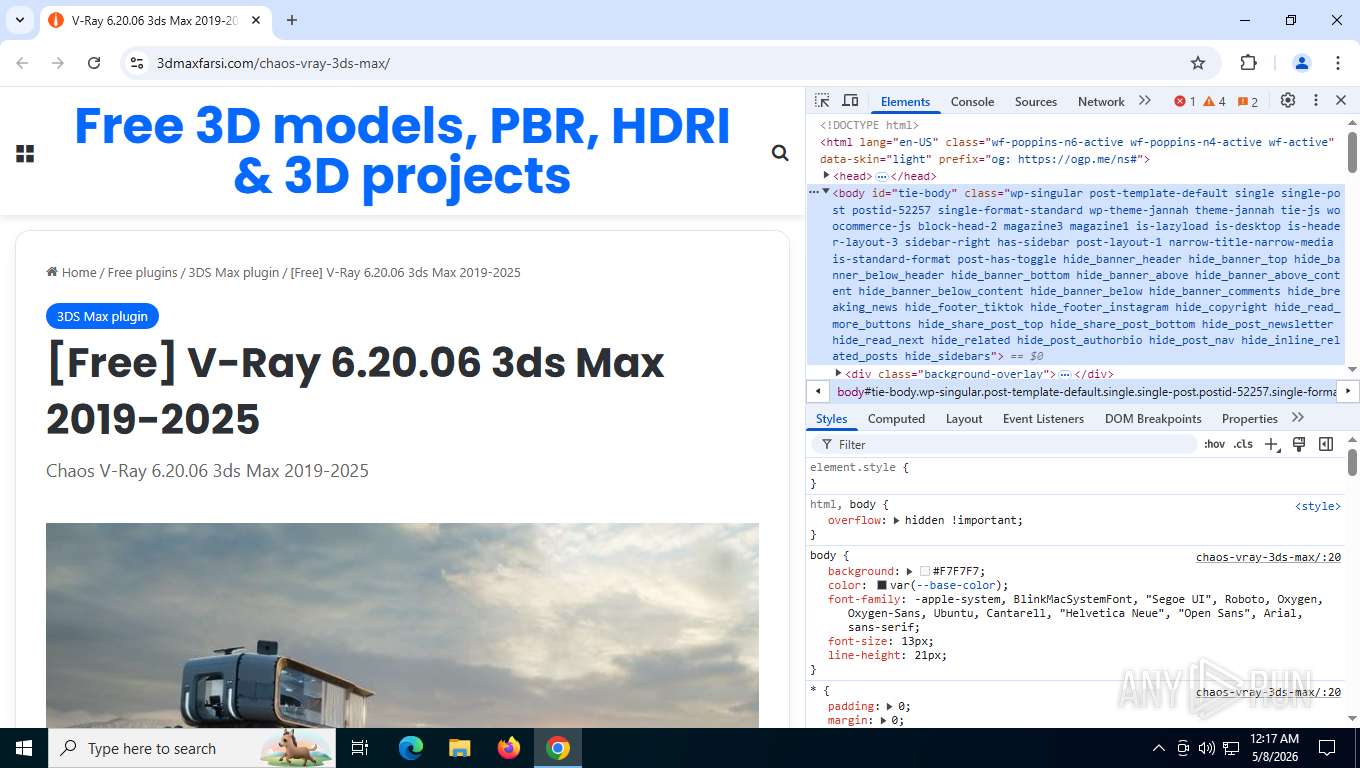
Task: Show more DevTools main tabs chevron
Action: pyautogui.click(x=1145, y=101)
